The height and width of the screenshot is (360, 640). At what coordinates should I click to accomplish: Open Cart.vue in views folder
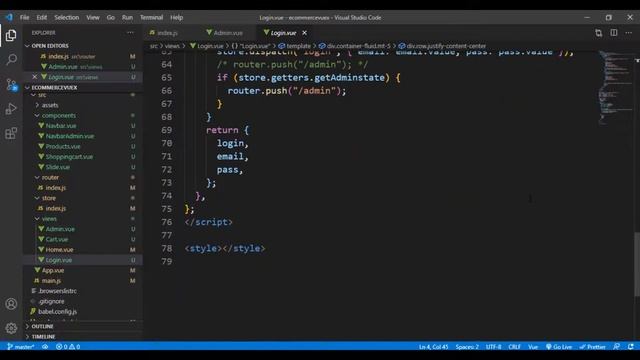point(56,239)
